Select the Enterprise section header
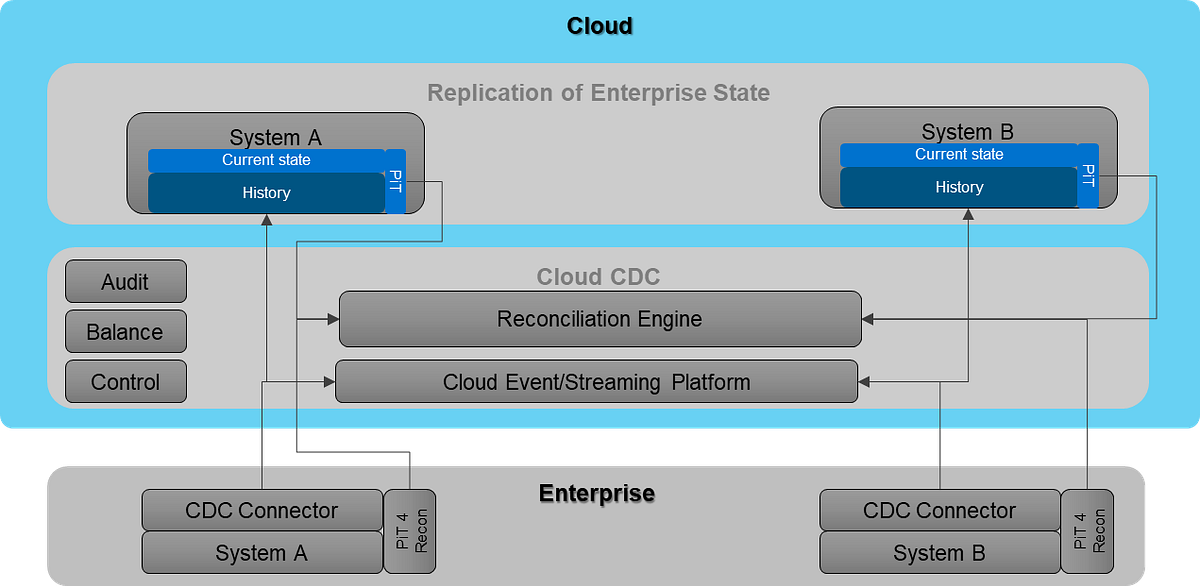Screen dimensions: 1200x586 click(x=597, y=493)
